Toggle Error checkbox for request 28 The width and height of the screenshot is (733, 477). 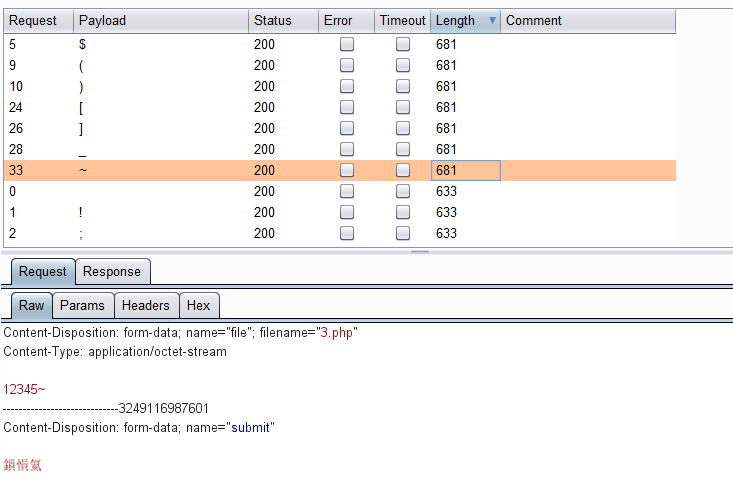[347, 149]
